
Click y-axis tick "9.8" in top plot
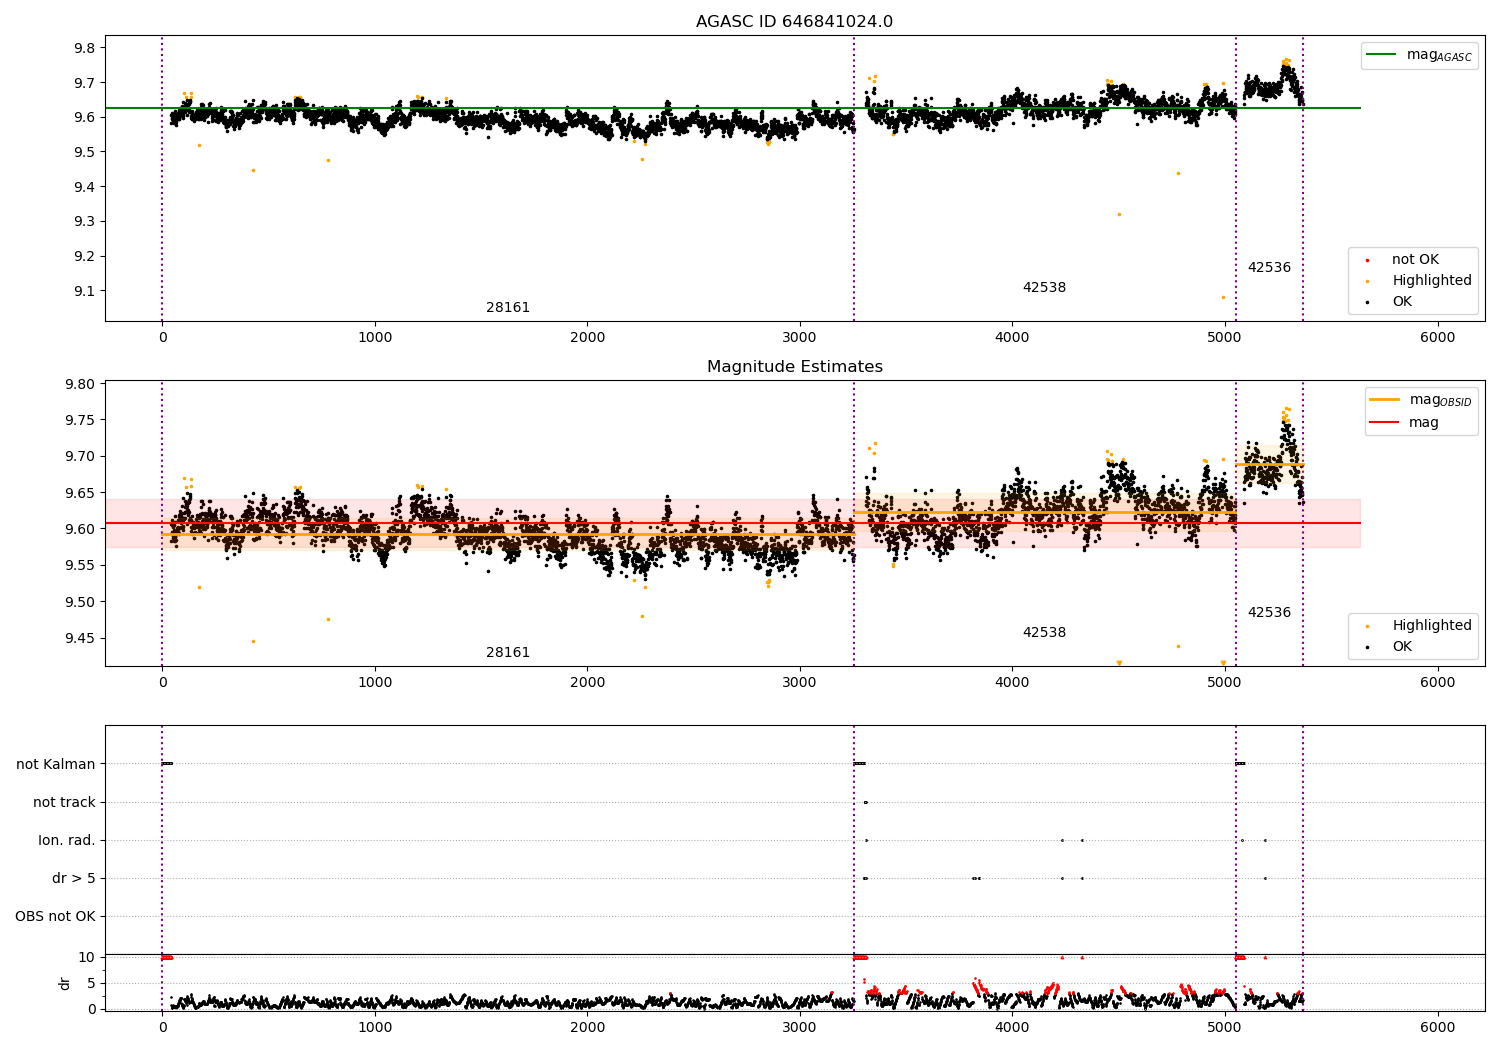[x=85, y=49]
